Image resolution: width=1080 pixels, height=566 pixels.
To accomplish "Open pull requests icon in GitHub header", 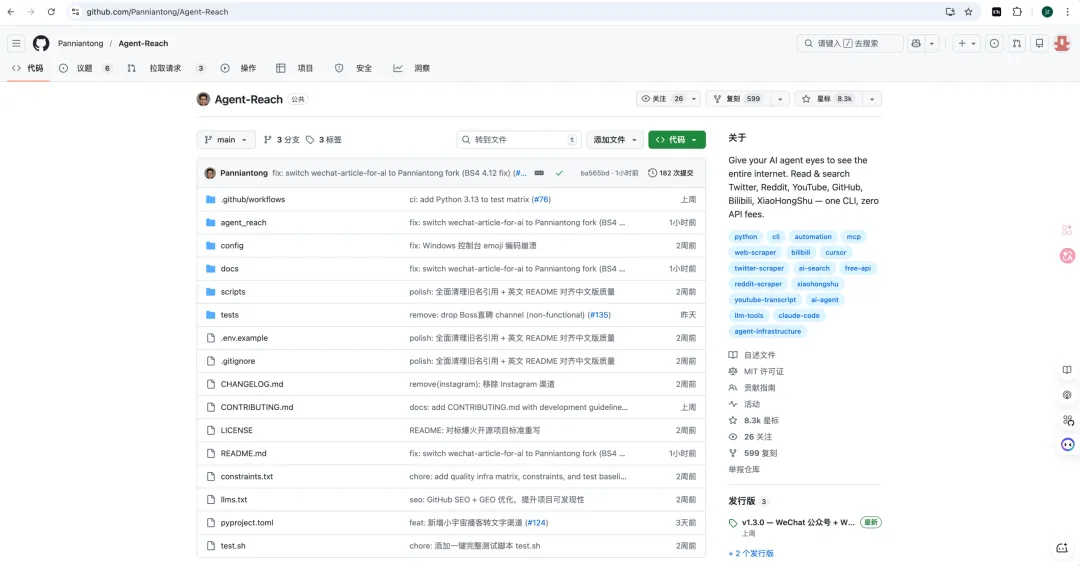I will [x=1017, y=43].
